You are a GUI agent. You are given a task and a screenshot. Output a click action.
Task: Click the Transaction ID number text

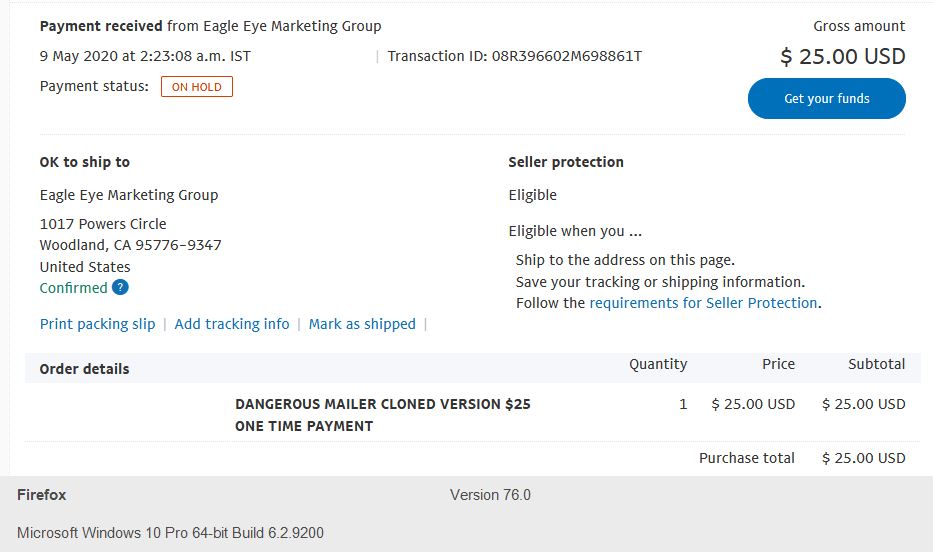(x=566, y=56)
